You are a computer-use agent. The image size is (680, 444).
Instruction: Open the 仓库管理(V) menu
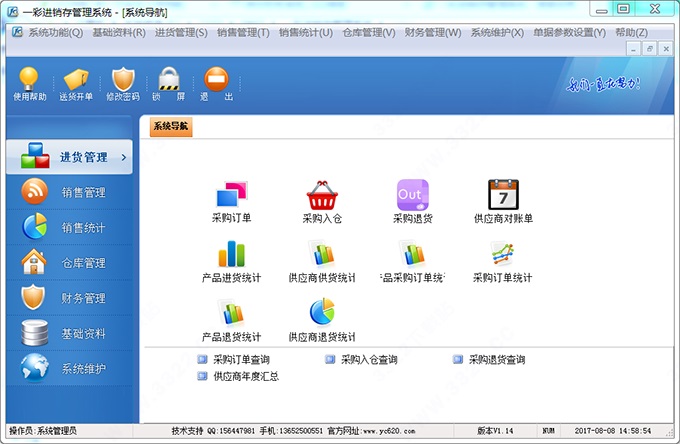(x=369, y=33)
